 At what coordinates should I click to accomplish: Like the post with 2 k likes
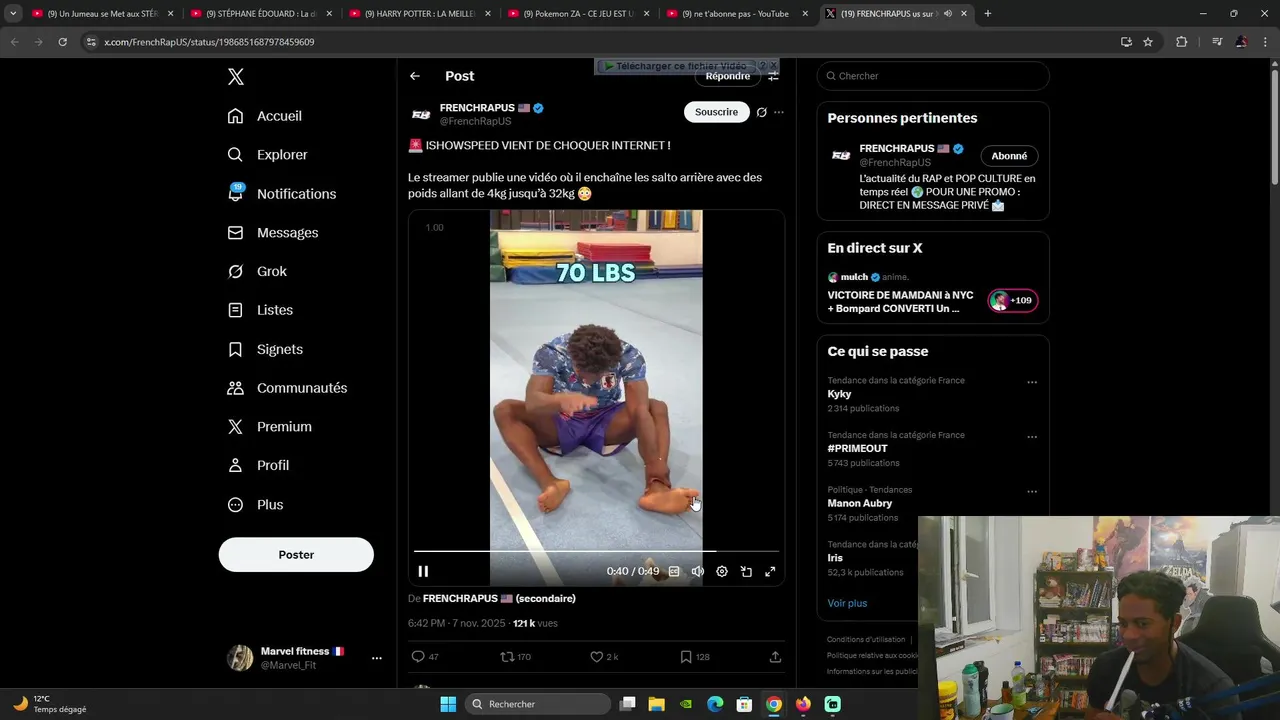tap(604, 657)
